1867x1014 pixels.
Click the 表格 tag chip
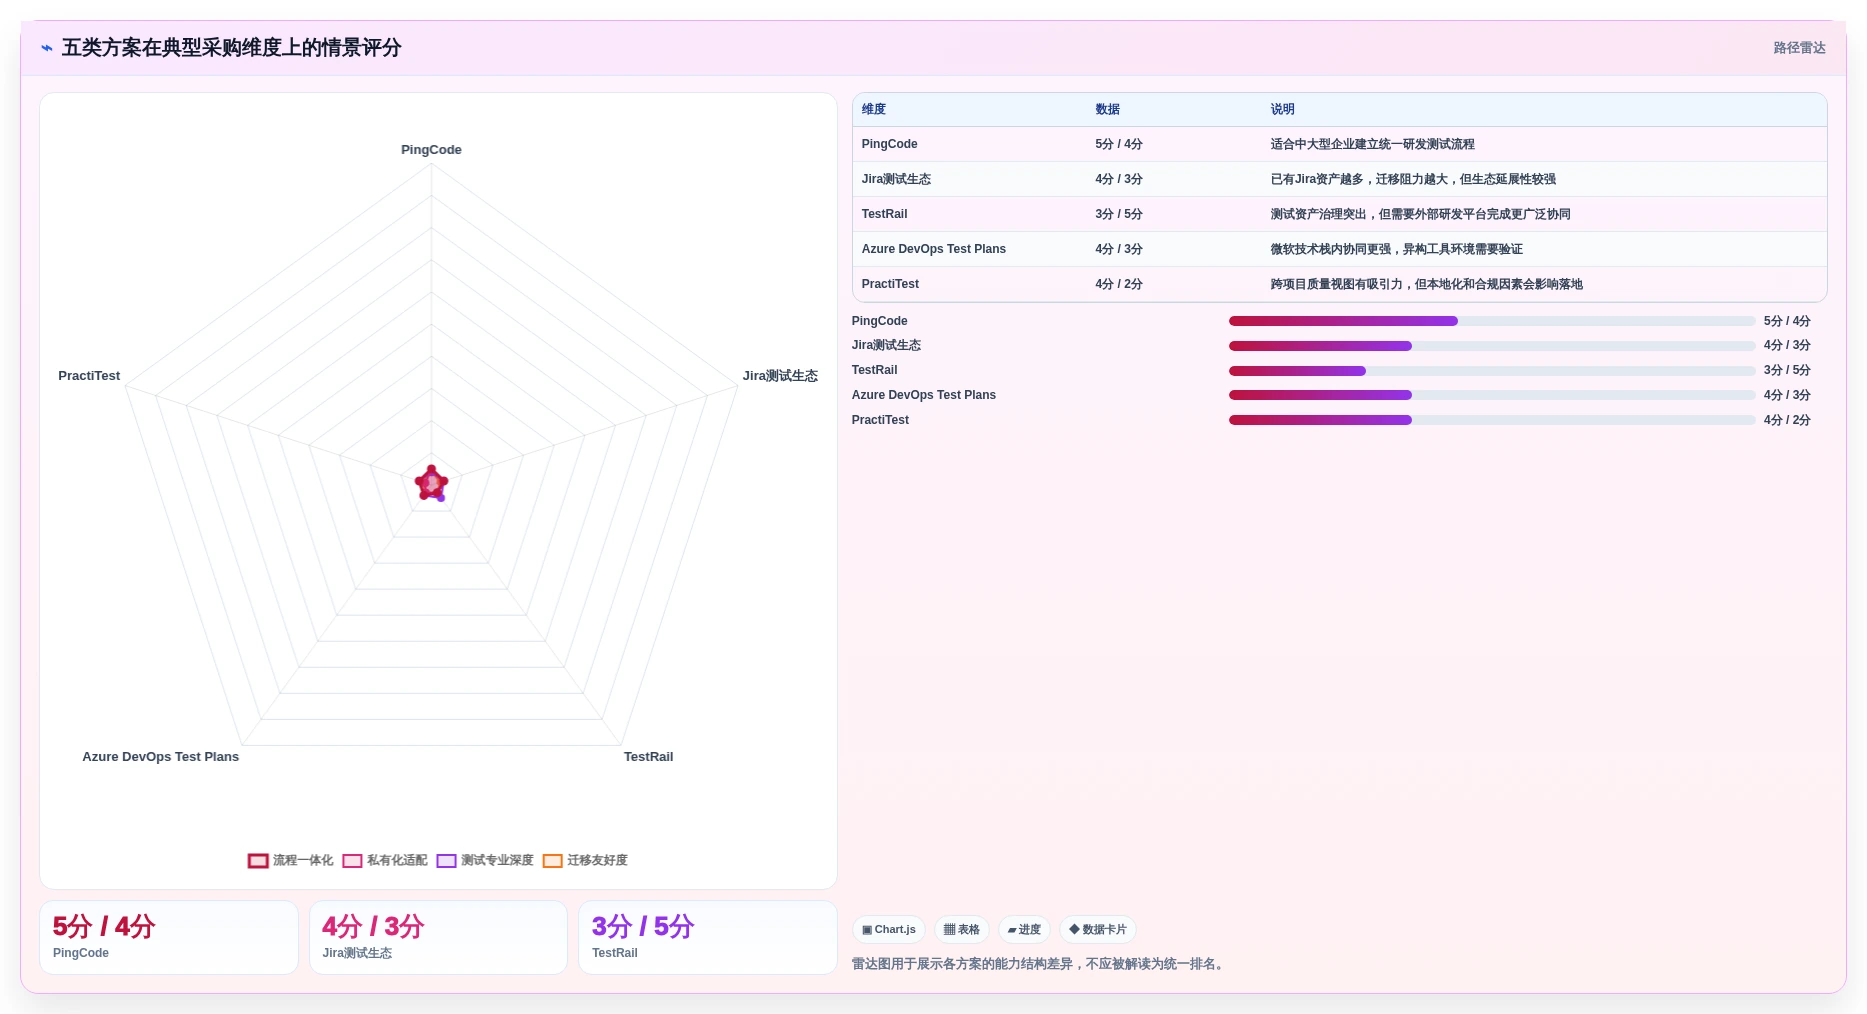[962, 929]
